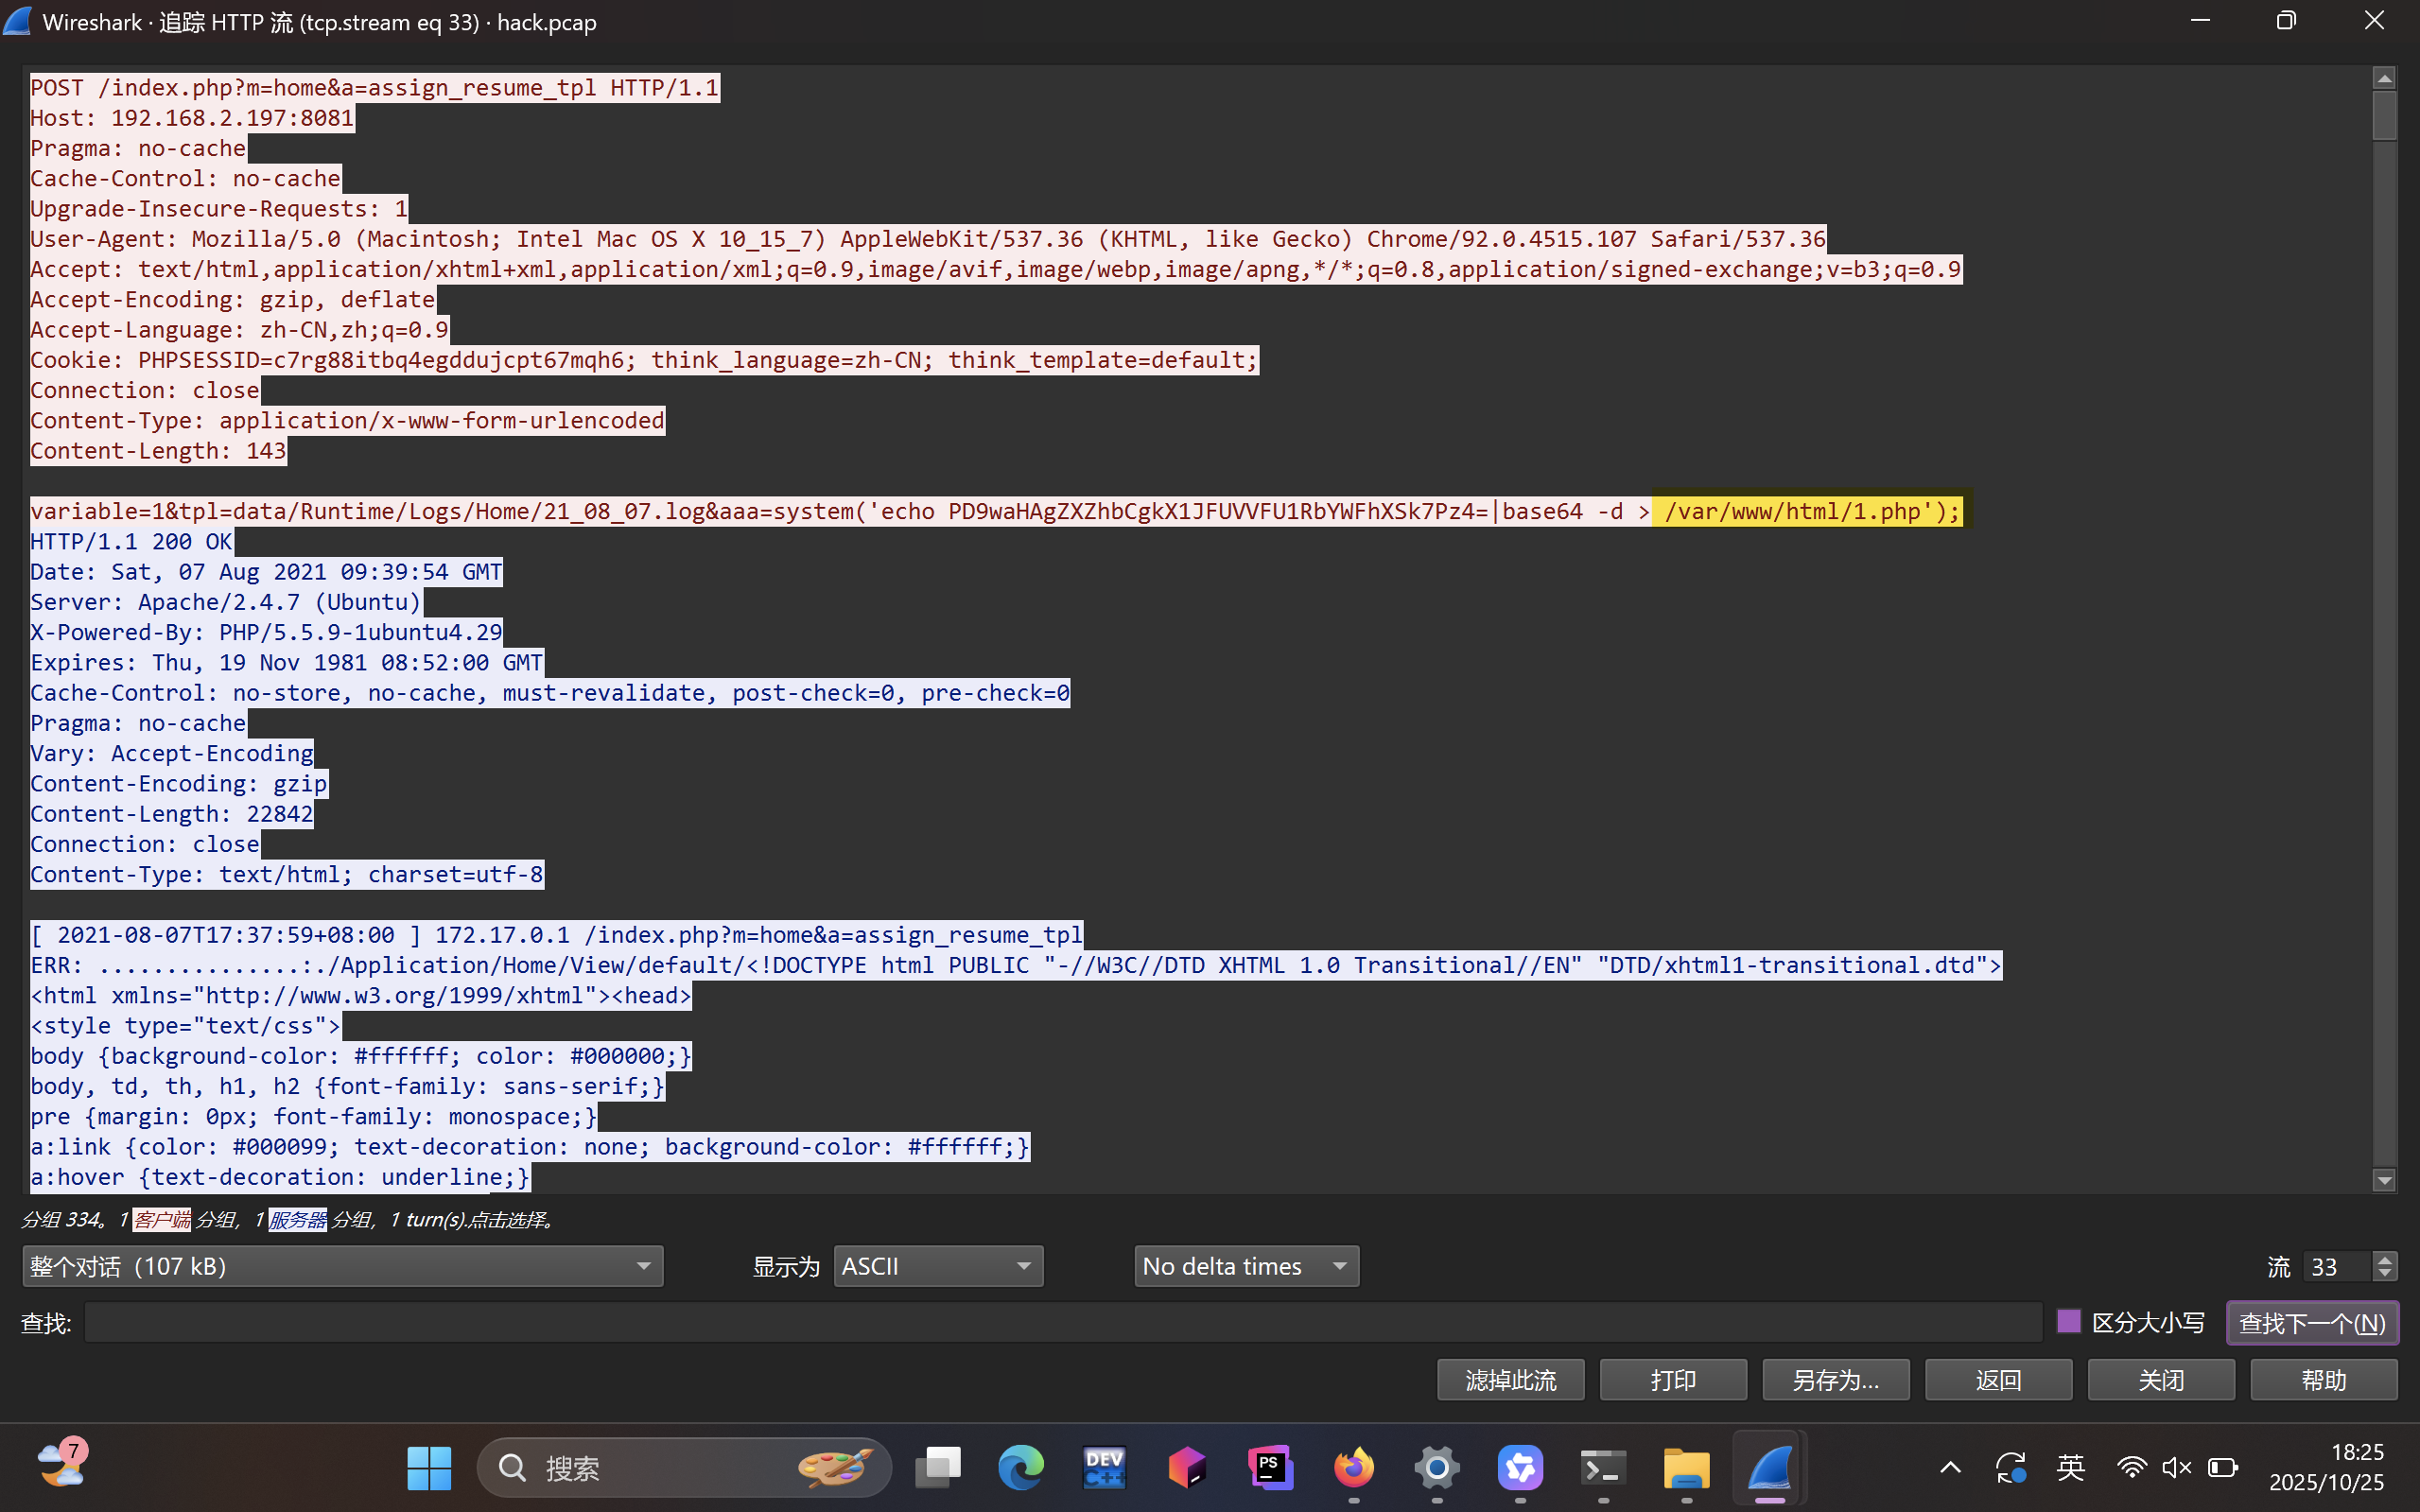Select the 客户端 client packets label
This screenshot has width=2420, height=1512.
click(x=161, y=1219)
